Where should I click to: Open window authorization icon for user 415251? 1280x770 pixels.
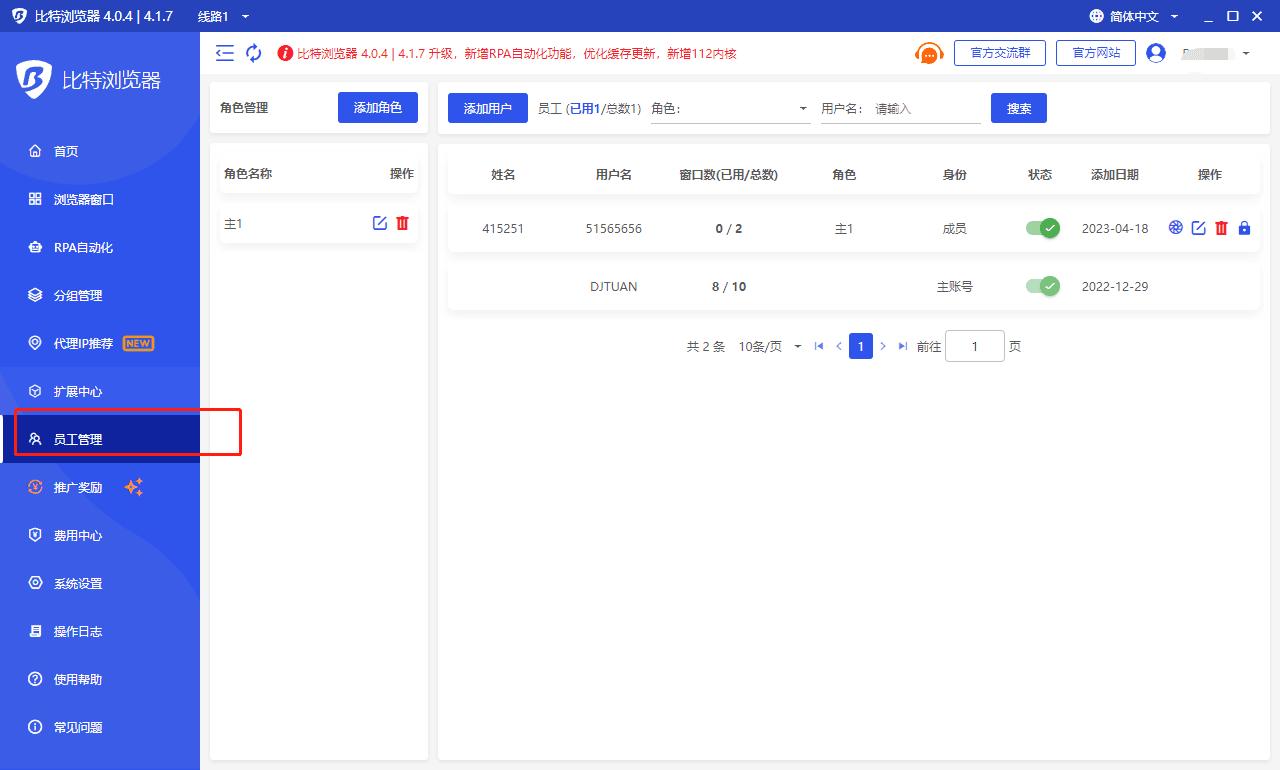tap(1176, 228)
